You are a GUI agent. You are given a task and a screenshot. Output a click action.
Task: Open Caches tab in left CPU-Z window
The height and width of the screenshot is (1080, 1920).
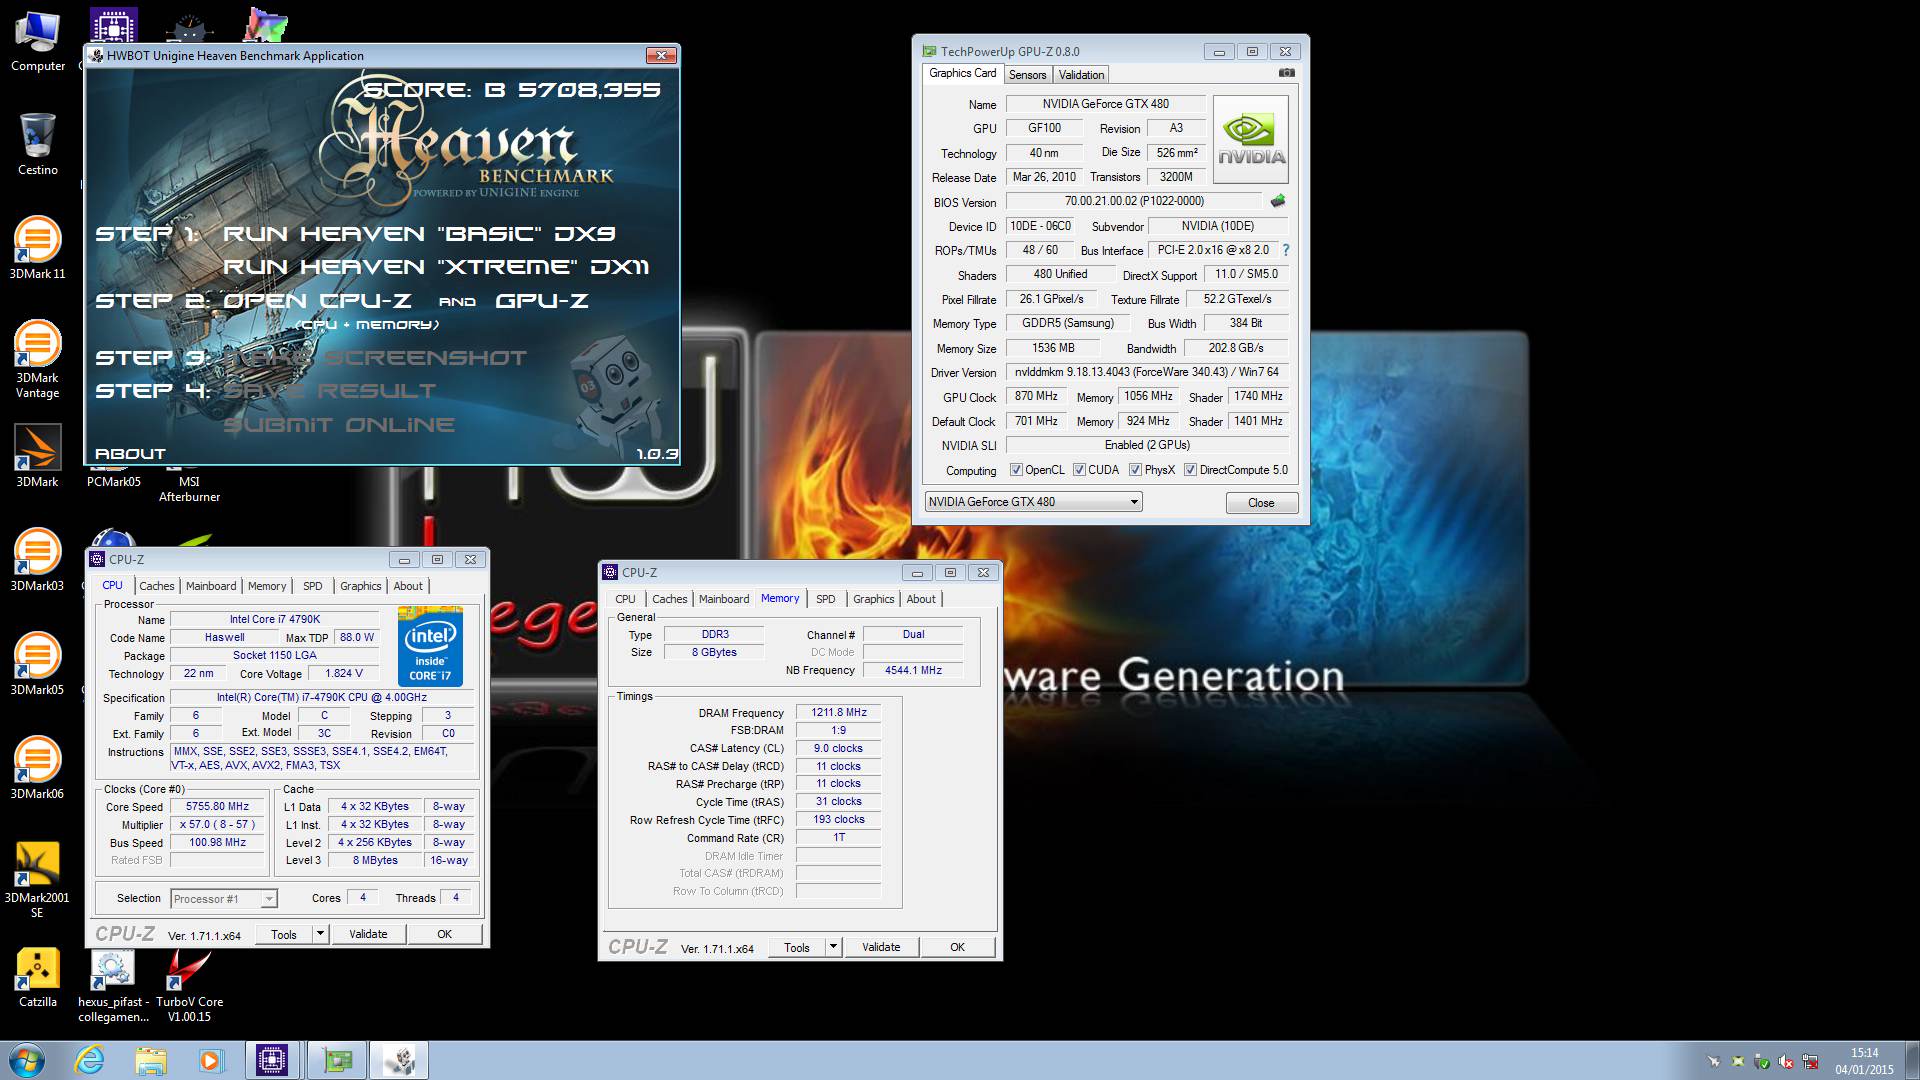tap(156, 586)
